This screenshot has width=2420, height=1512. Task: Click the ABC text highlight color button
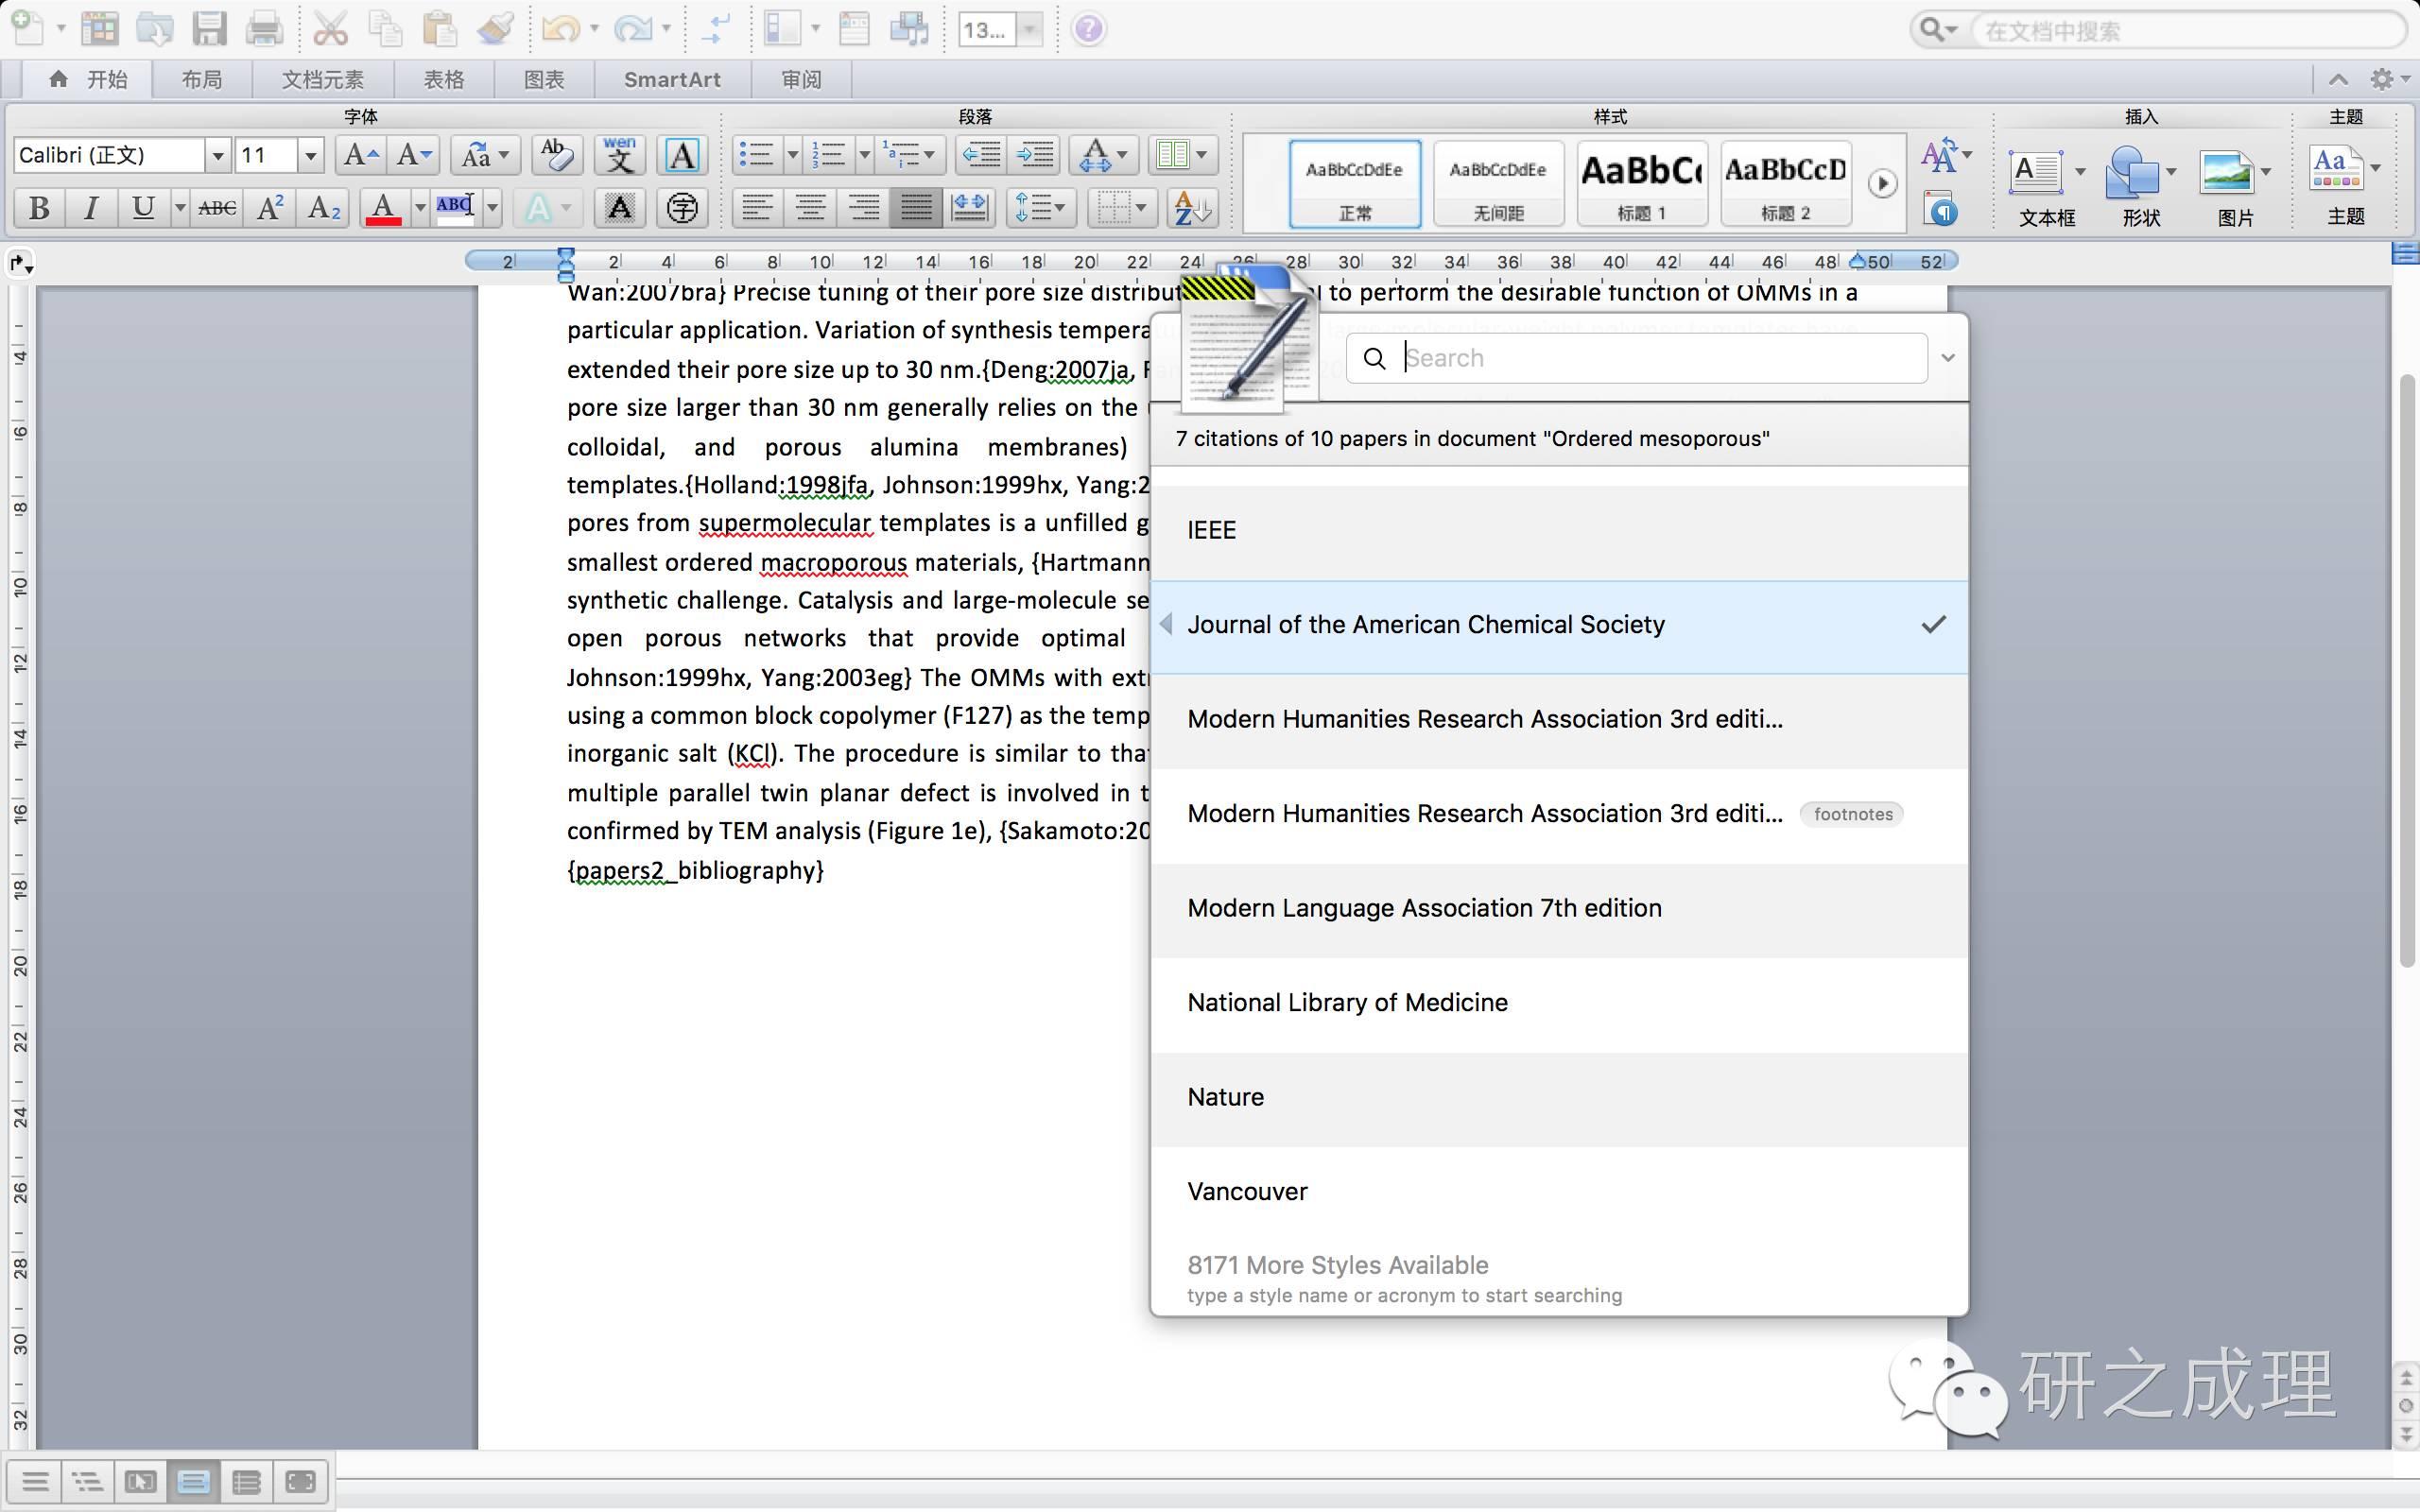click(455, 208)
